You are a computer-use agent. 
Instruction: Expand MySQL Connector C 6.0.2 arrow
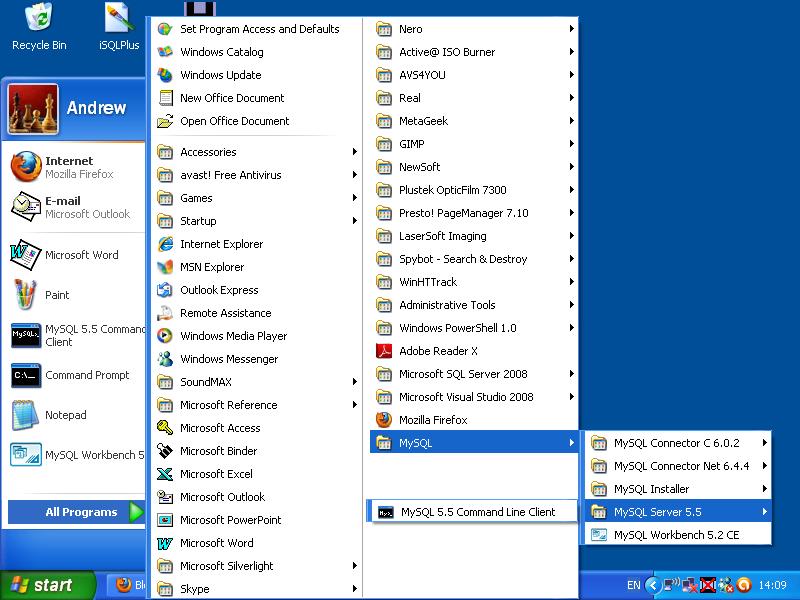(764, 443)
